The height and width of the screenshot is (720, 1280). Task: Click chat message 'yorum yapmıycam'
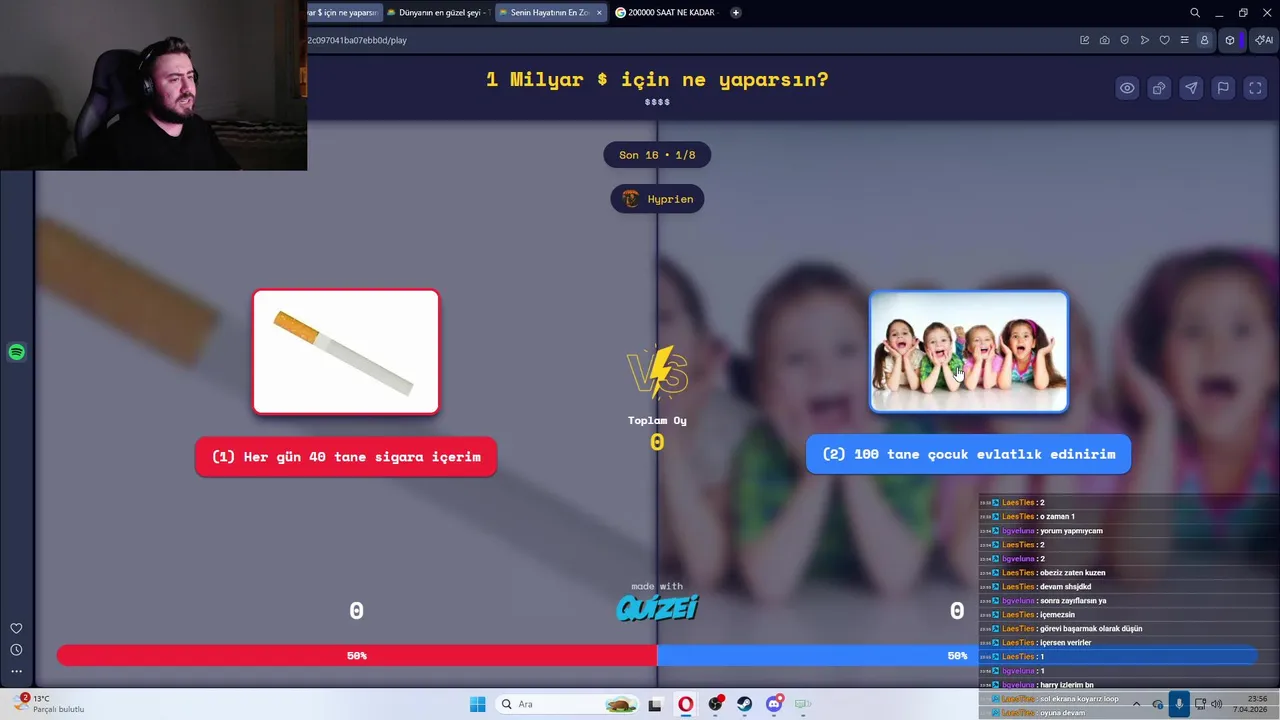click(1071, 531)
